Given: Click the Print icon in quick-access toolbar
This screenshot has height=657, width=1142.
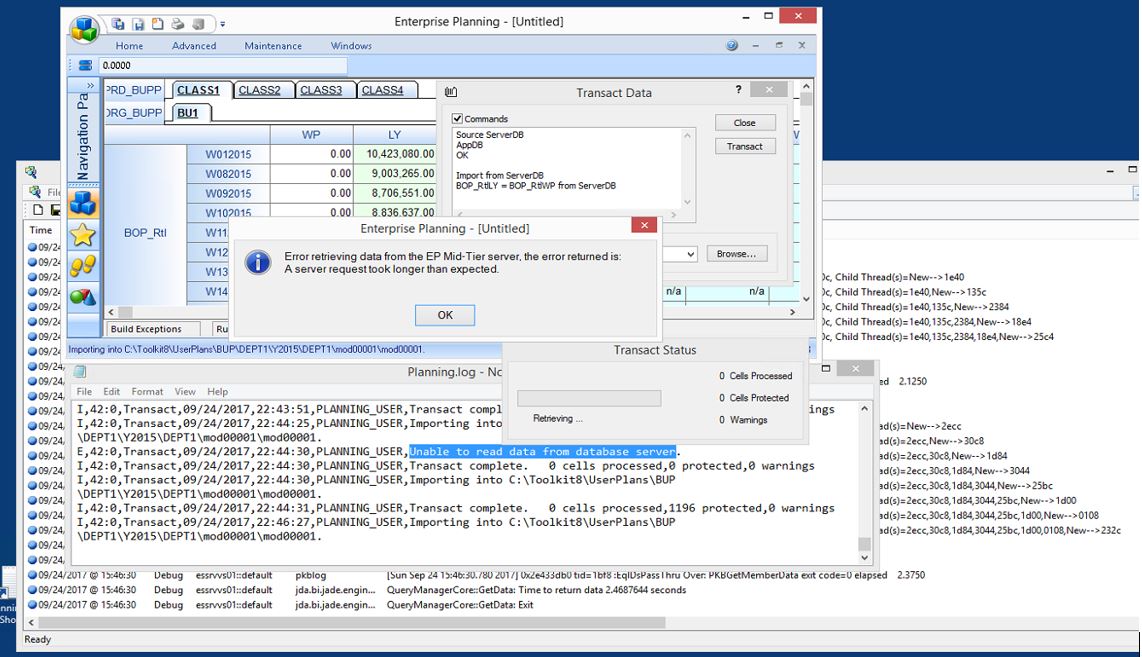Looking at the screenshot, I should 178,24.
